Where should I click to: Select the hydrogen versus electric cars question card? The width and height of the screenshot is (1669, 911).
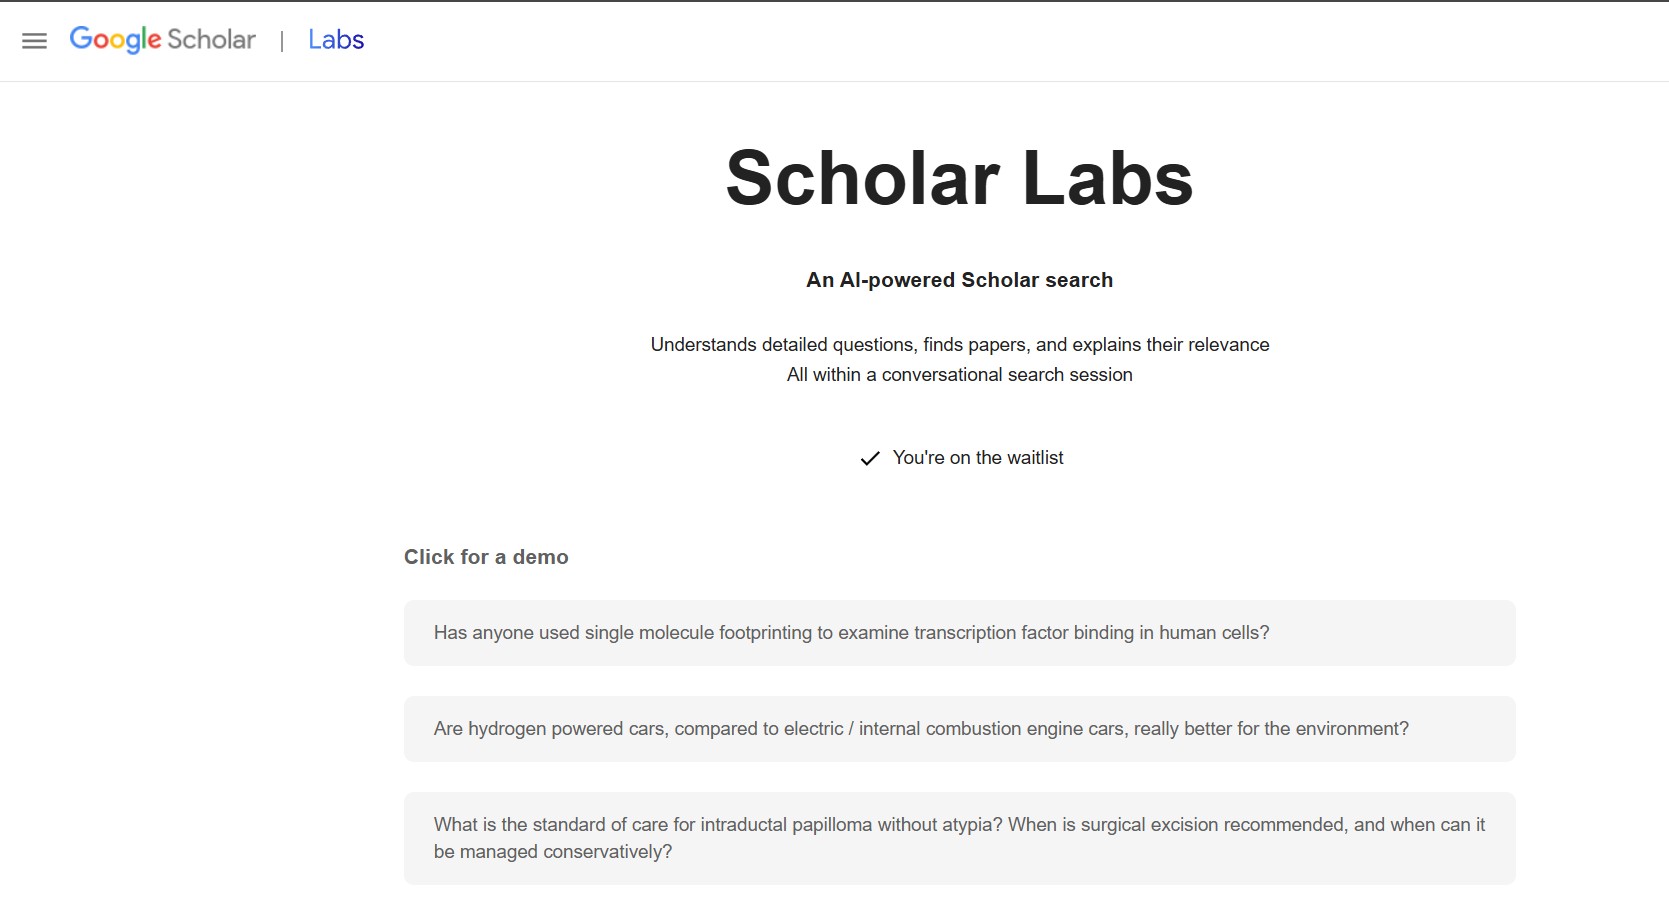958,729
